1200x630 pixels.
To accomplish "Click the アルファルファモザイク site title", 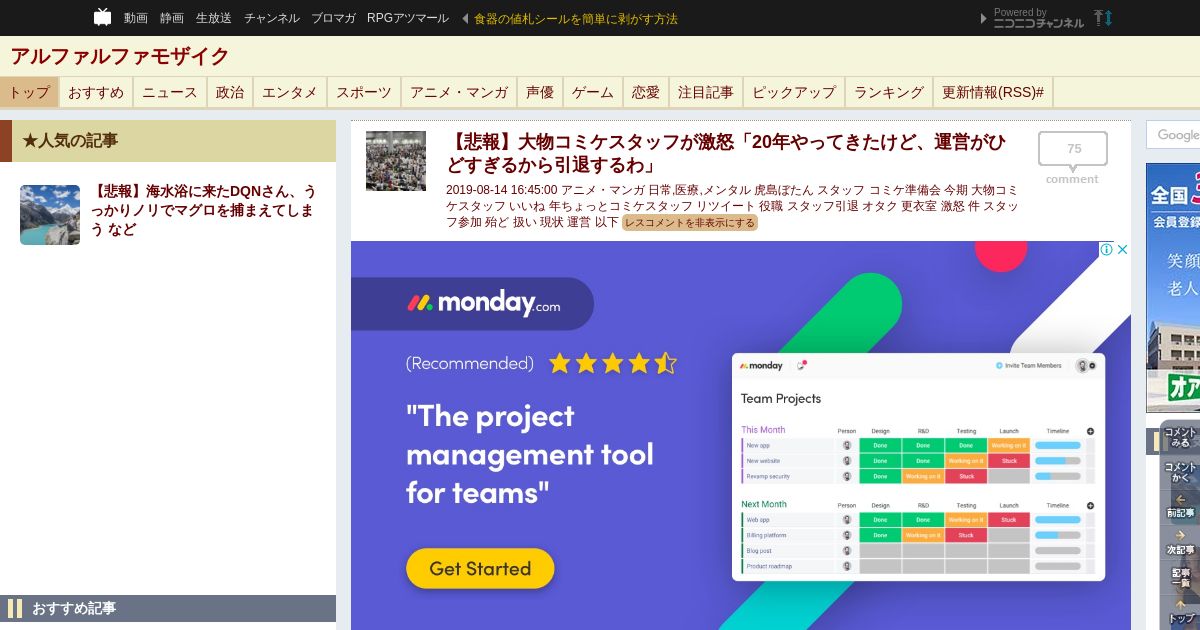I will point(120,56).
